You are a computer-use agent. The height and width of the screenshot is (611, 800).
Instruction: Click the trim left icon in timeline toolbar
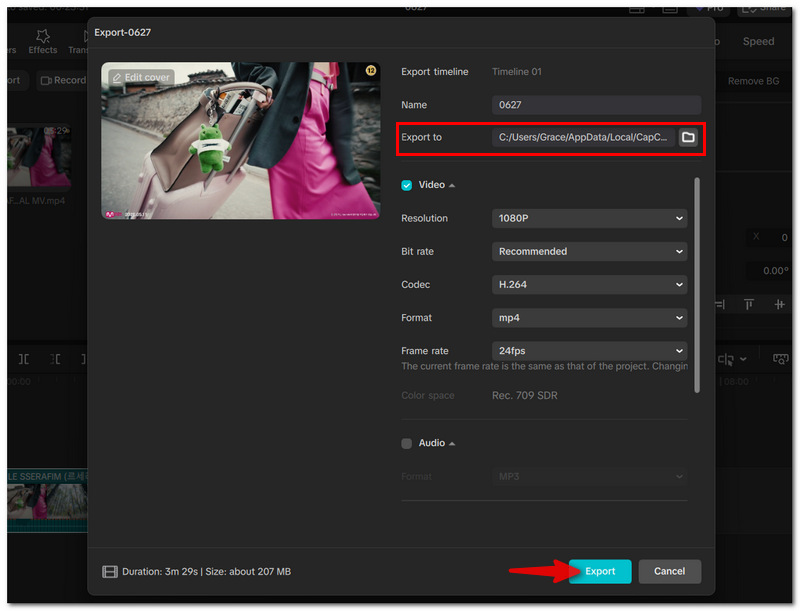pos(55,360)
